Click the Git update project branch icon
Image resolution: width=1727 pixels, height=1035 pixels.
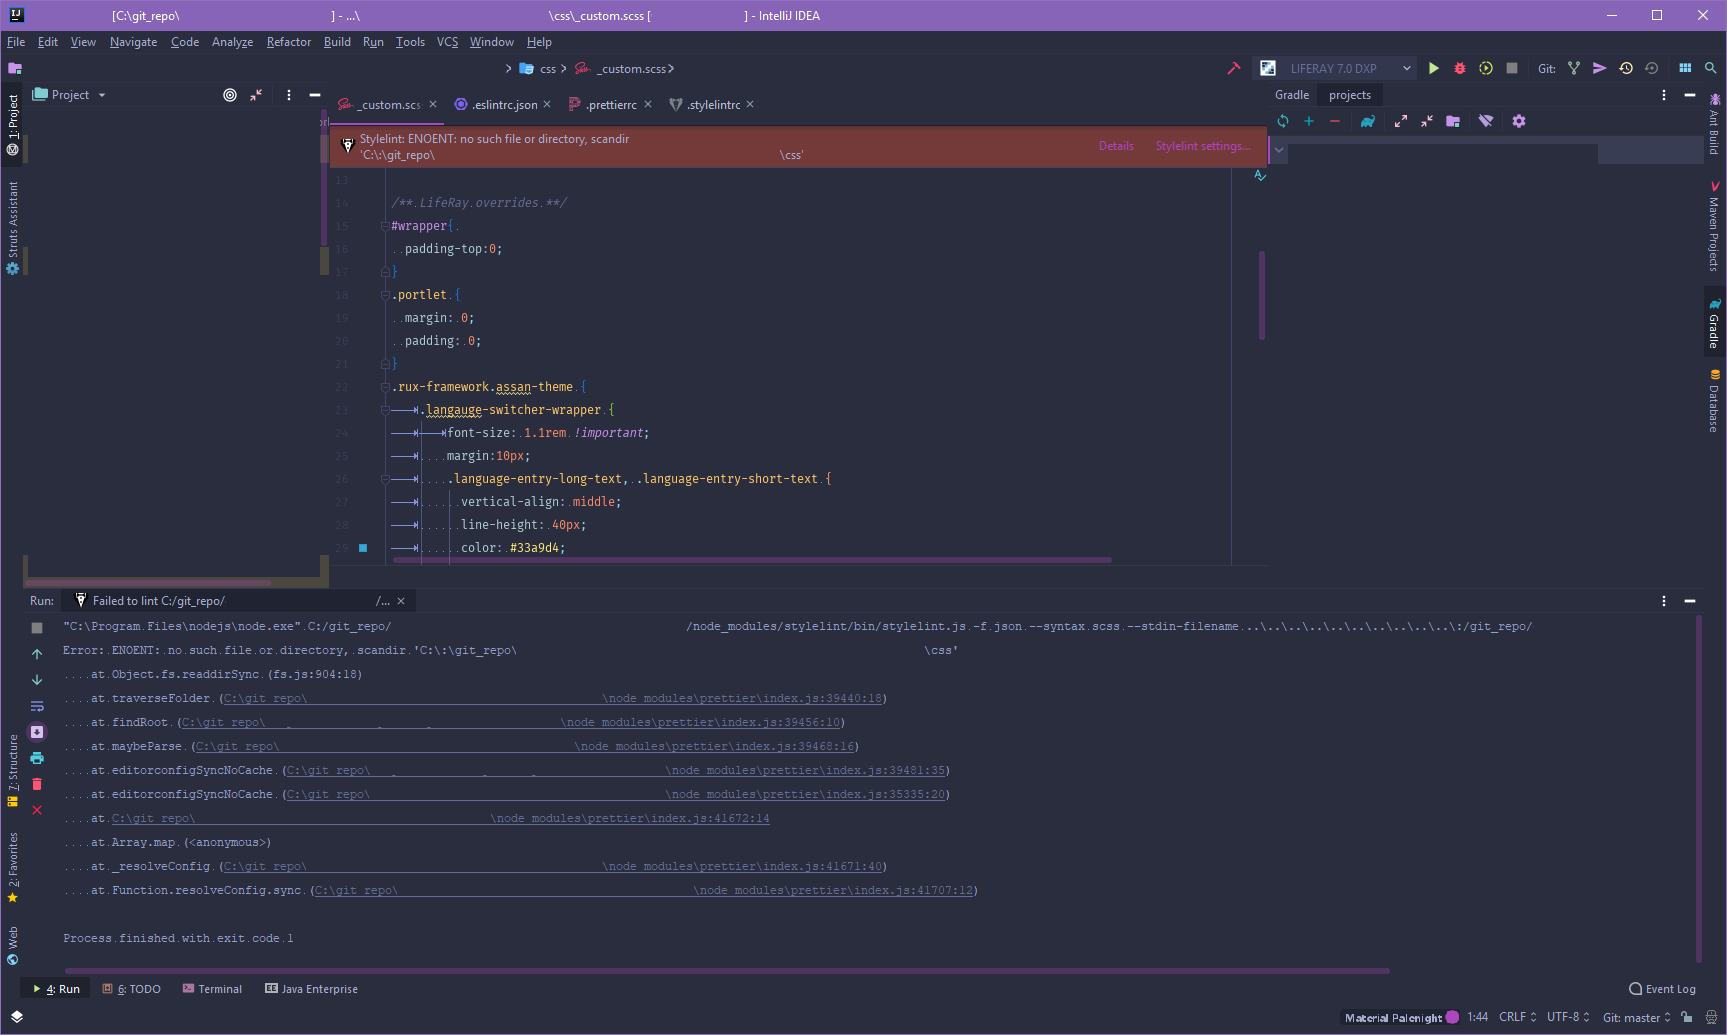coord(1574,68)
